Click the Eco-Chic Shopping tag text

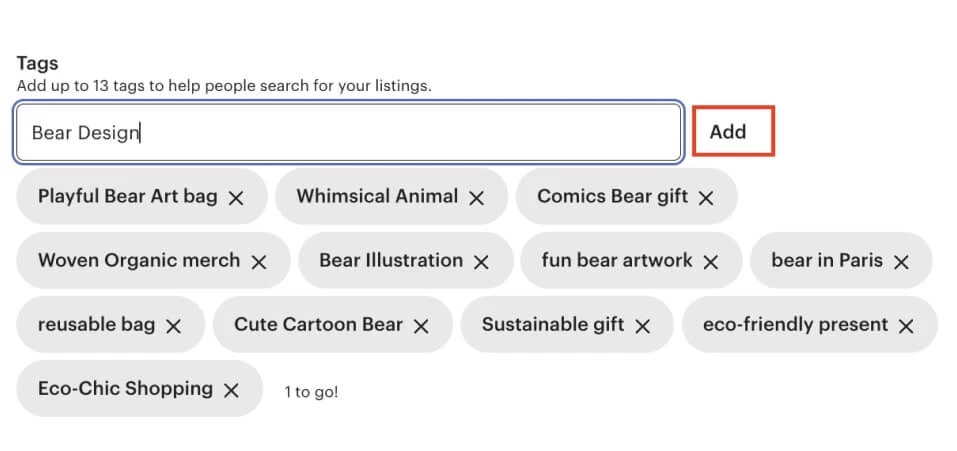coord(125,388)
